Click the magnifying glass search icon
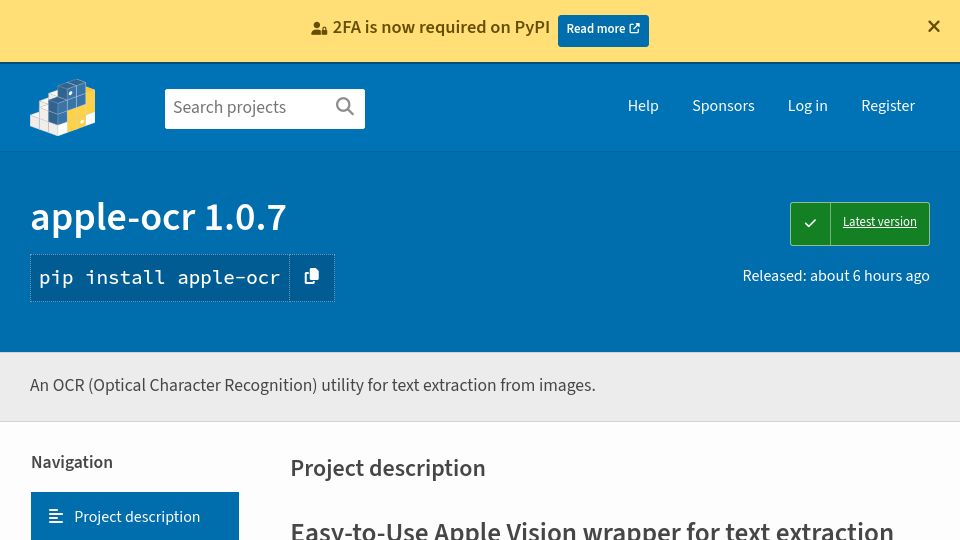Screen dimensions: 960x540 [x=345, y=107]
